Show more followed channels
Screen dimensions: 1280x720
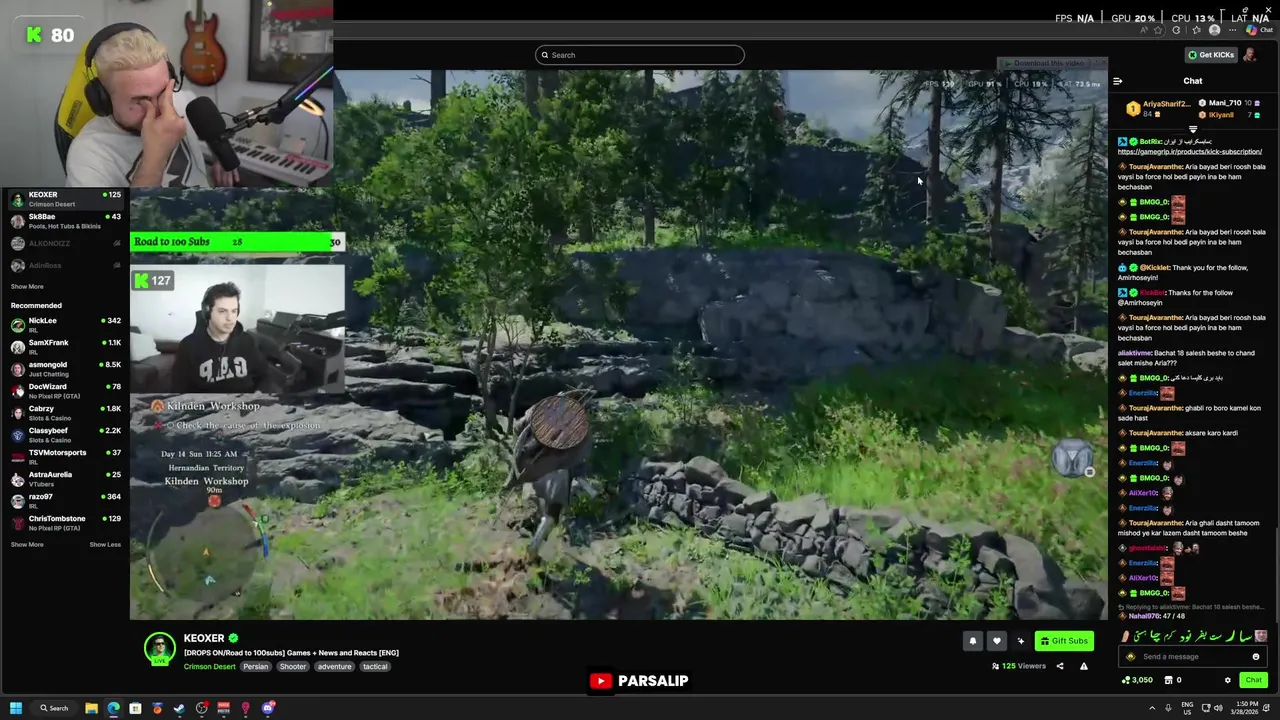[27, 286]
